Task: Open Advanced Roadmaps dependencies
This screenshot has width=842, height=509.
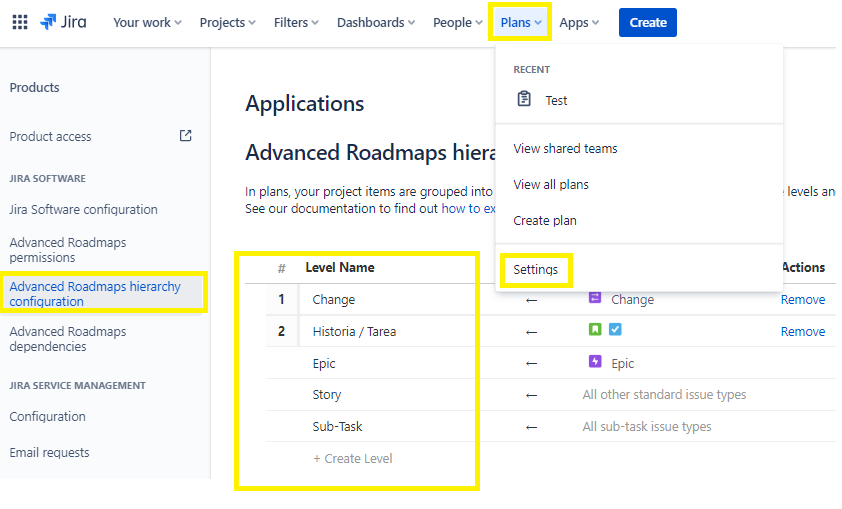Action: [68, 339]
